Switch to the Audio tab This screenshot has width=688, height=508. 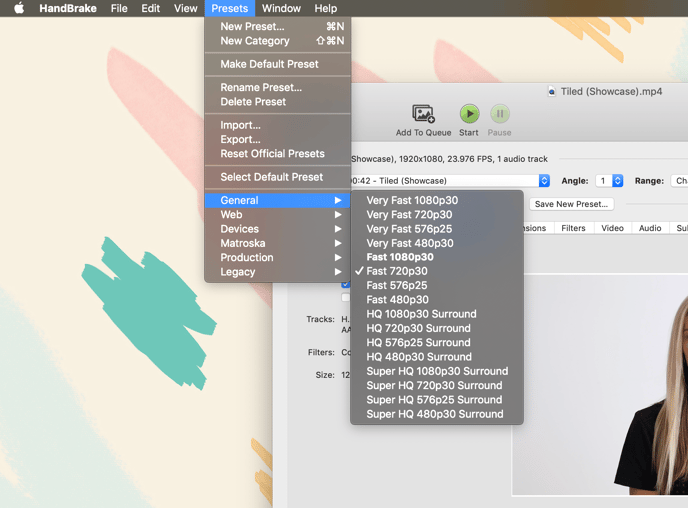coord(650,228)
